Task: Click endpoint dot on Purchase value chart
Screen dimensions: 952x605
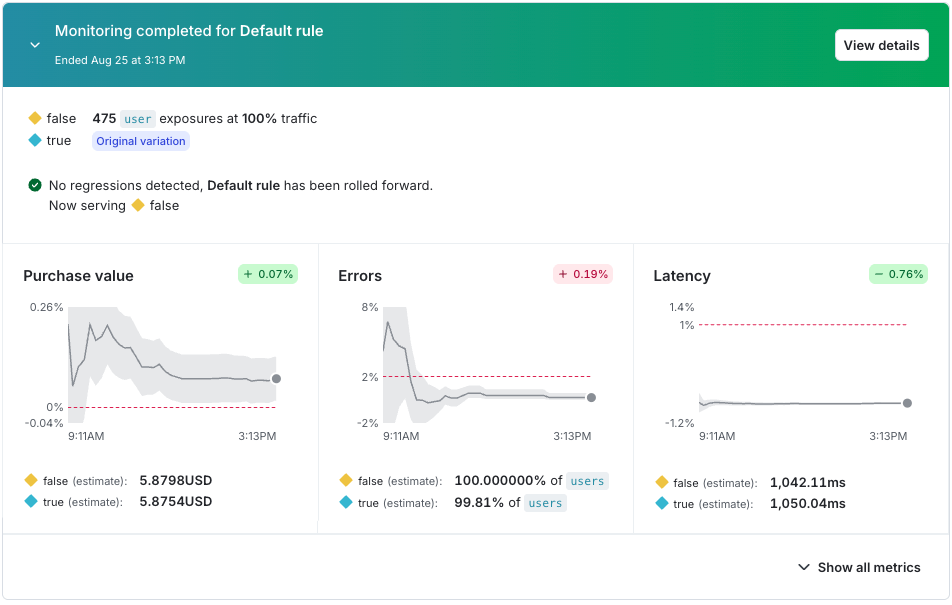Action: (x=276, y=380)
